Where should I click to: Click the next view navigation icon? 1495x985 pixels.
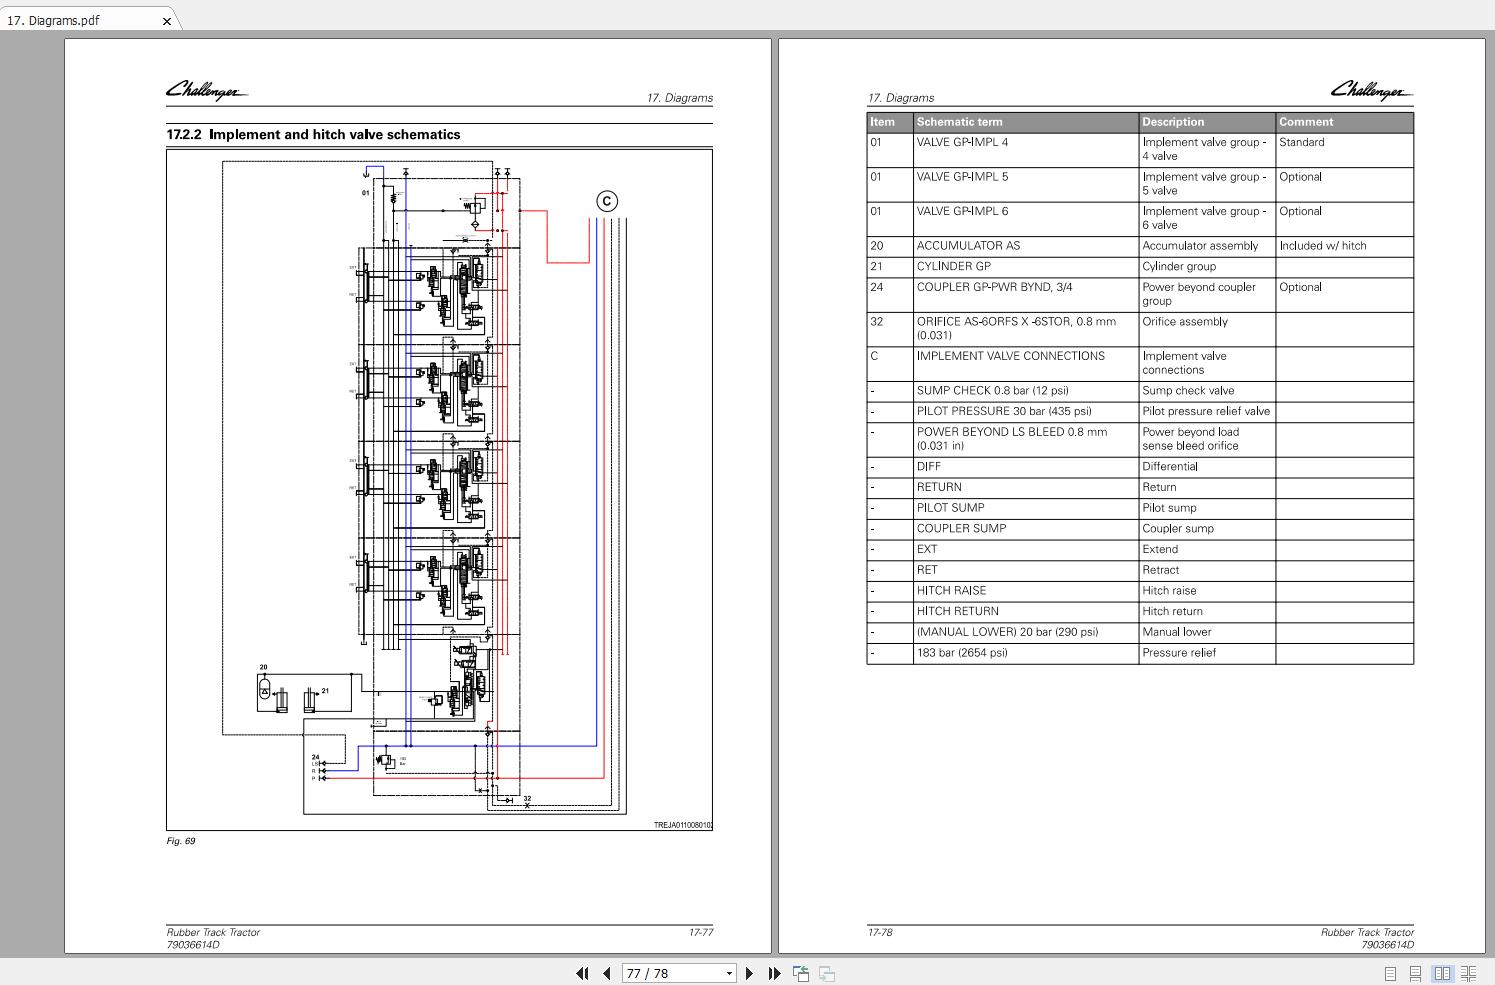(x=827, y=973)
